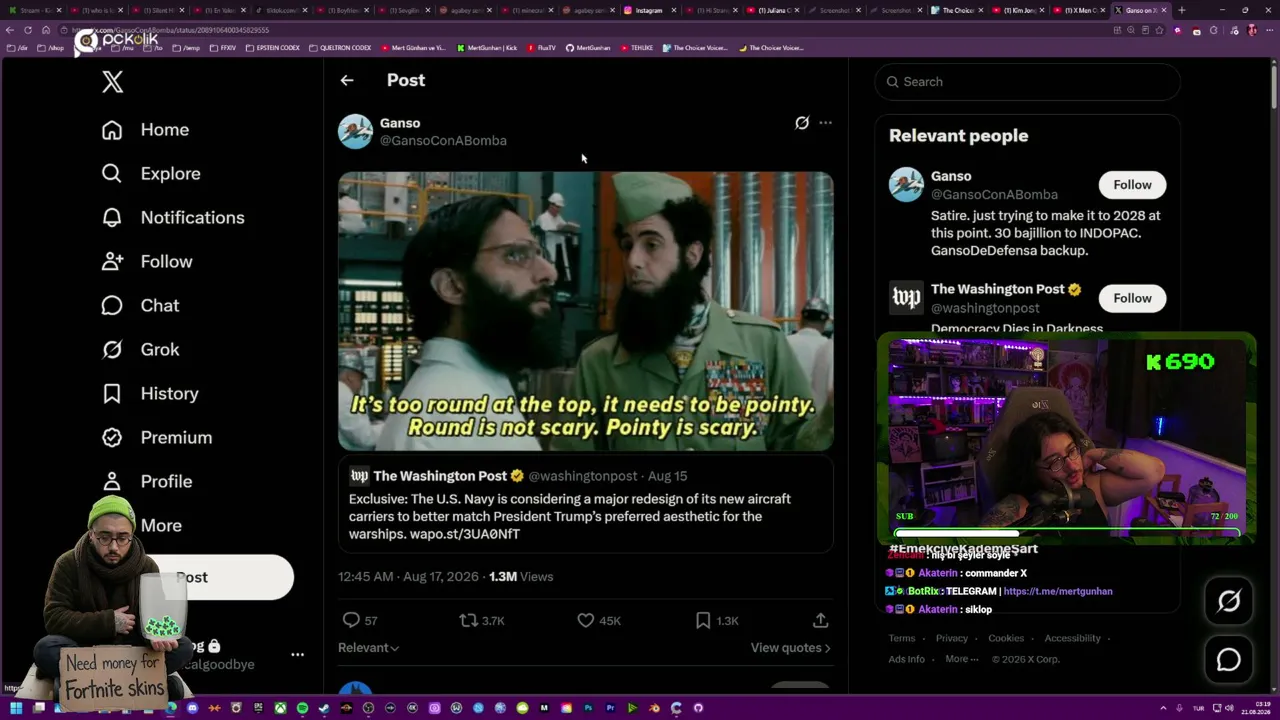1280x720 pixels.
Task: Open Xbox app from the taskbar
Action: (280, 708)
